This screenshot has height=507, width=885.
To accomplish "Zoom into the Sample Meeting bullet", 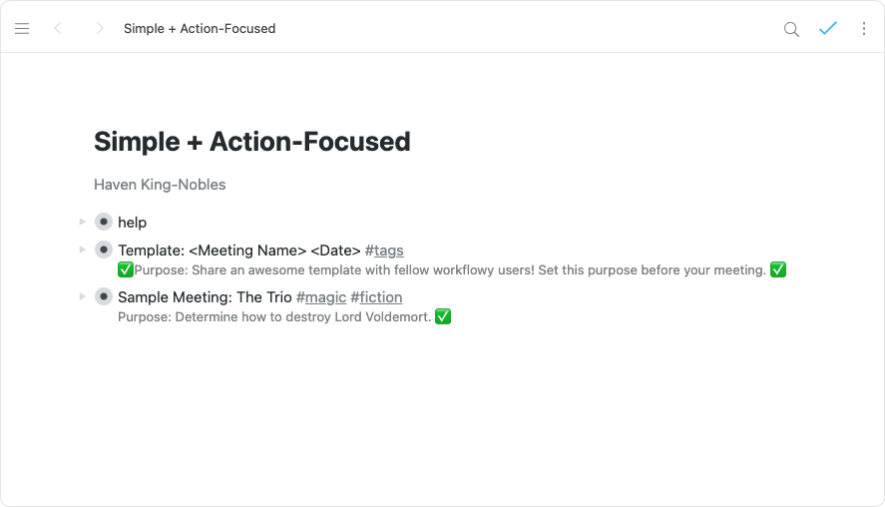I will click(103, 297).
